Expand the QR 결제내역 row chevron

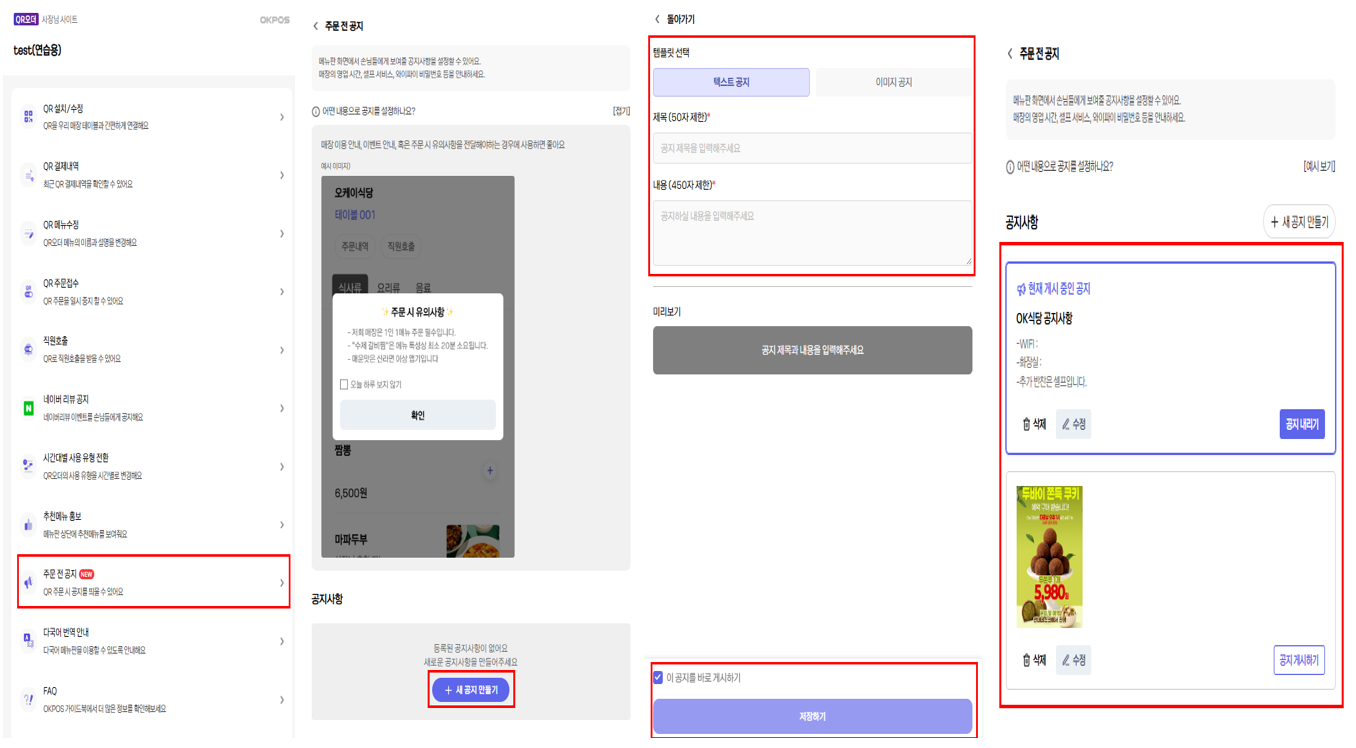(282, 175)
